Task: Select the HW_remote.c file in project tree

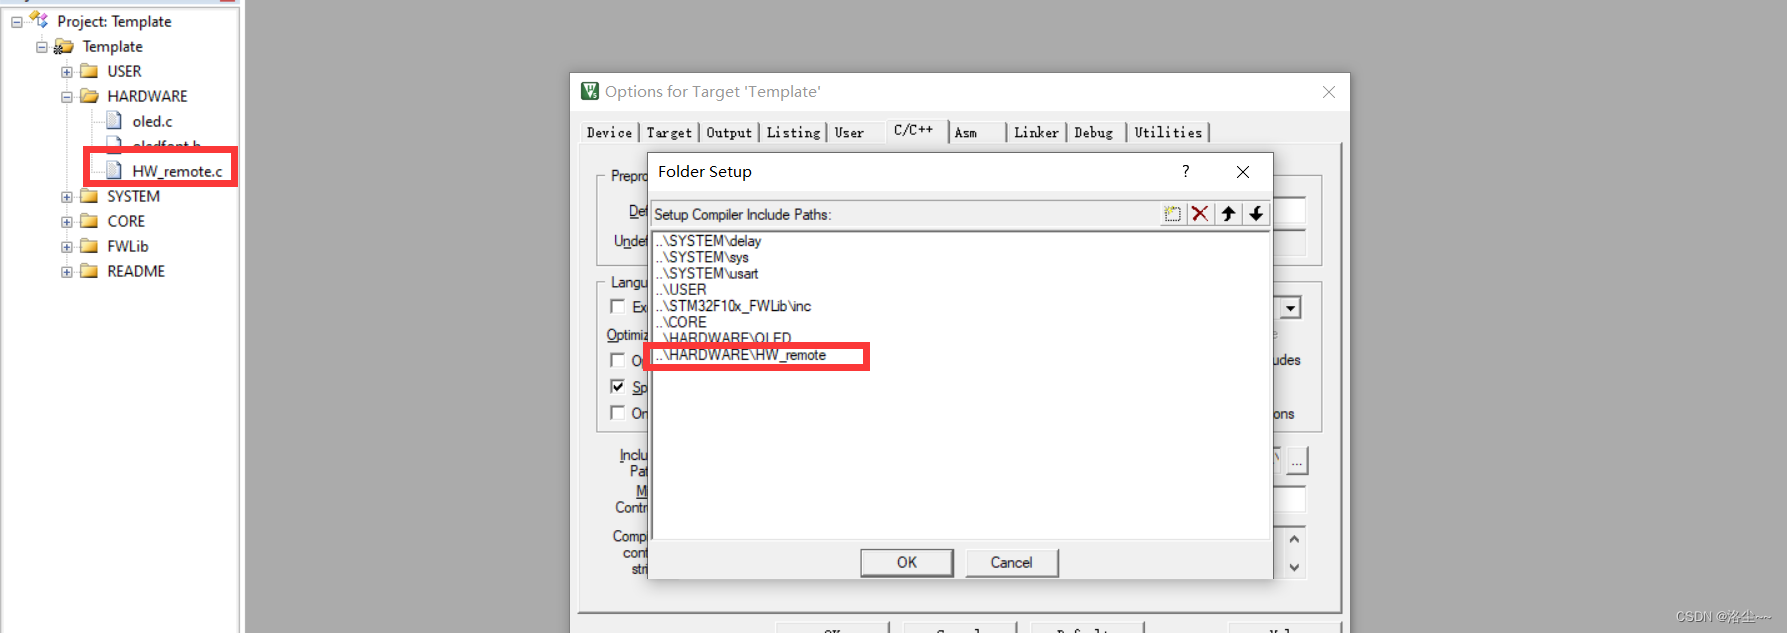Action: click(x=177, y=171)
